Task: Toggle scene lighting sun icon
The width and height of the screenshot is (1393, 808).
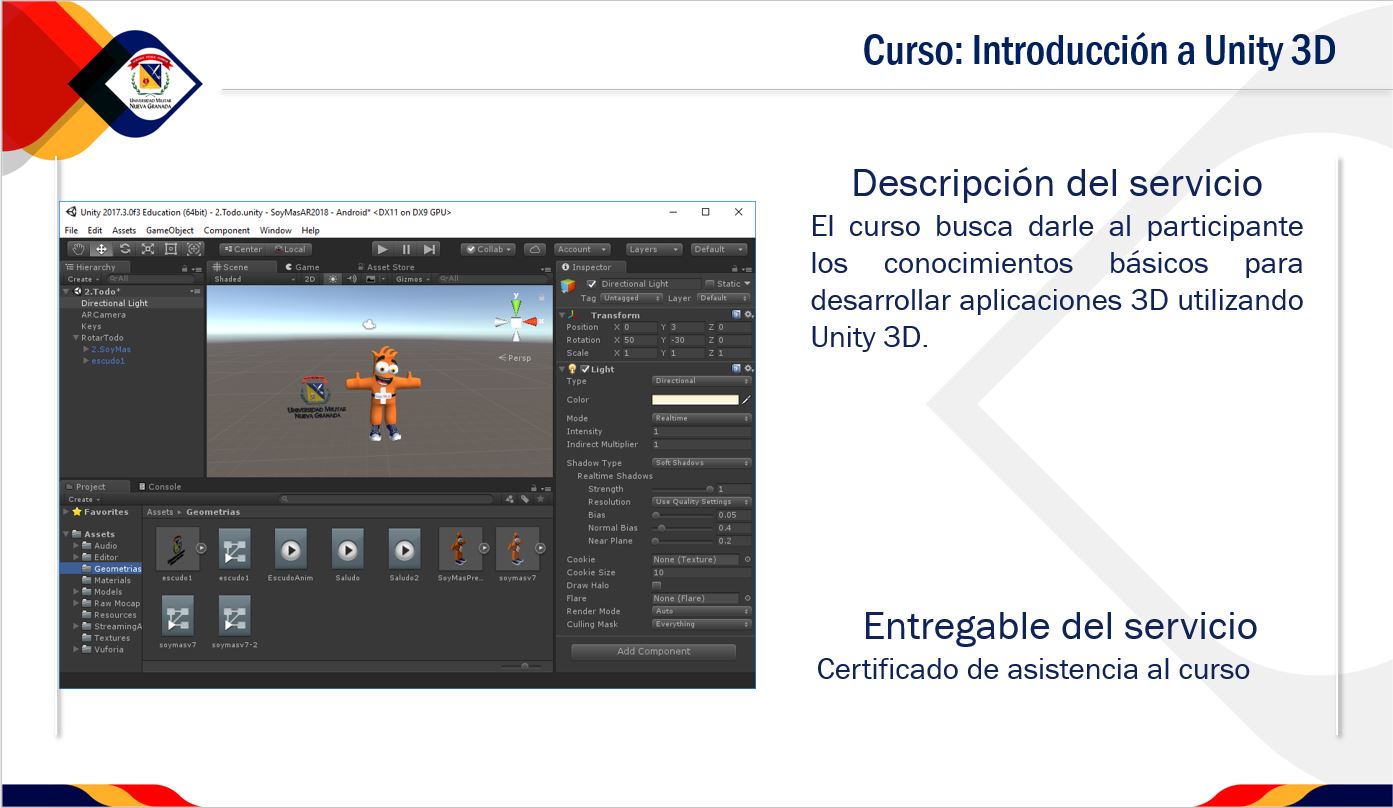Action: click(334, 279)
